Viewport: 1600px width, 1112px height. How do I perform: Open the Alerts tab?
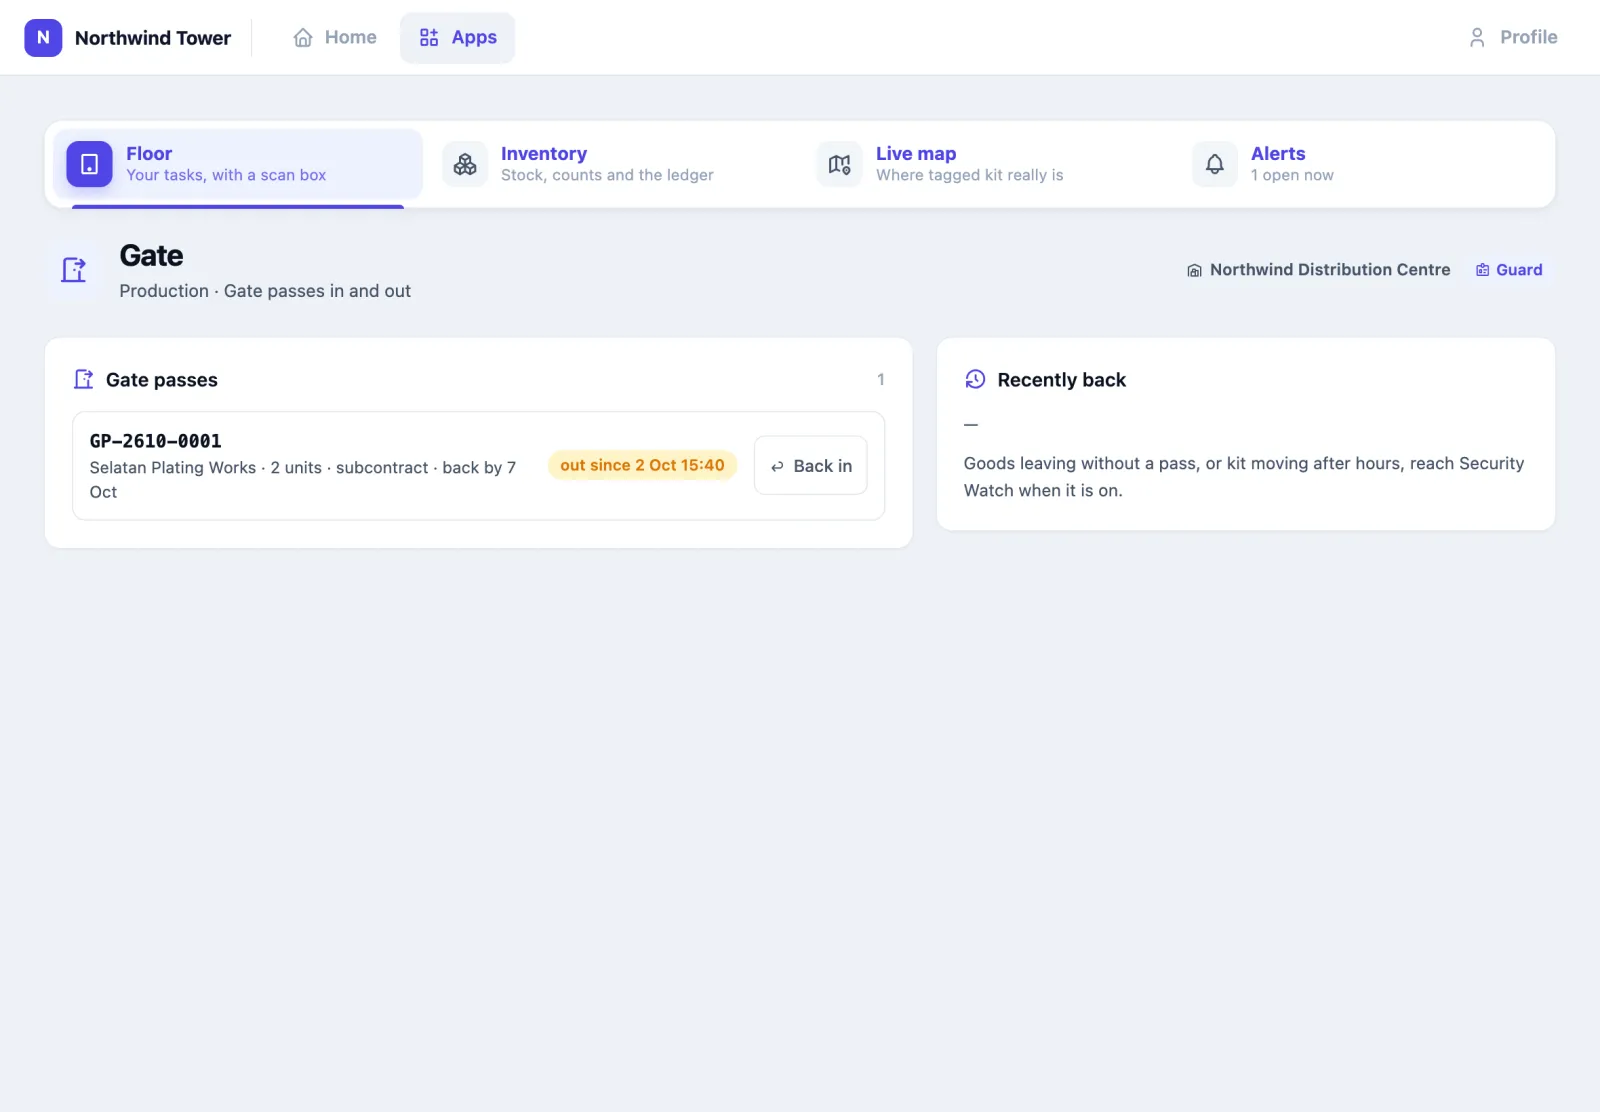(1362, 164)
